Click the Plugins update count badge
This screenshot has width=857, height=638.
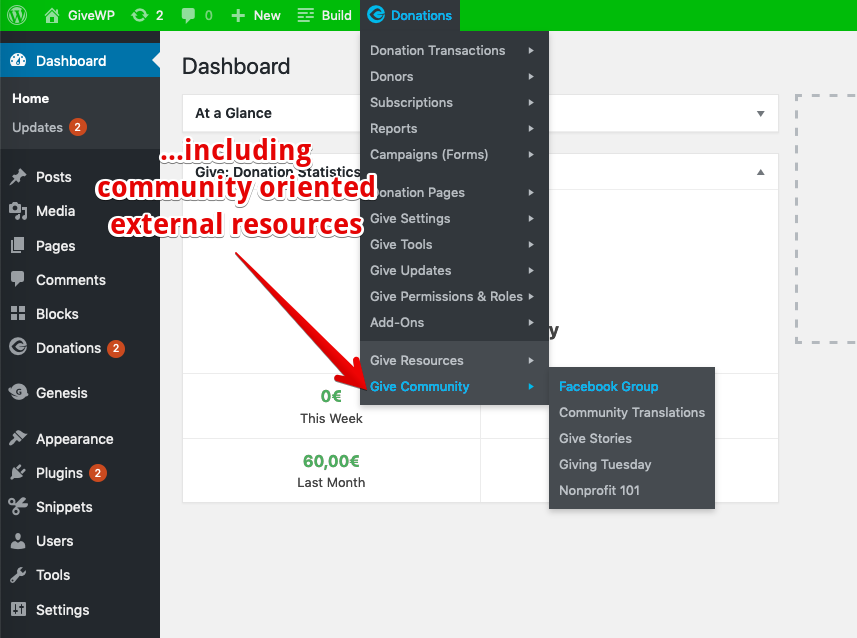(98, 473)
